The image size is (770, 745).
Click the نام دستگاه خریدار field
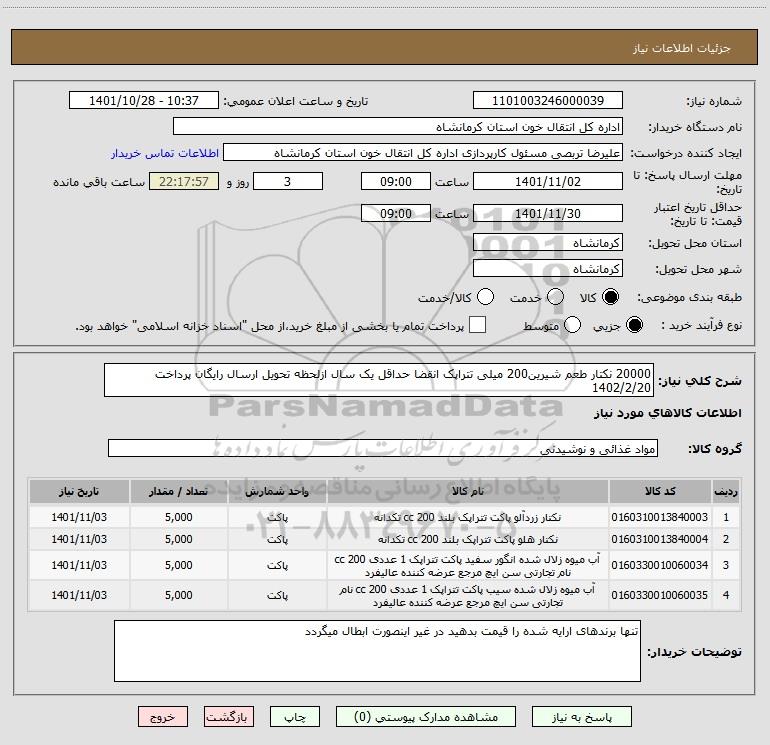click(x=398, y=127)
